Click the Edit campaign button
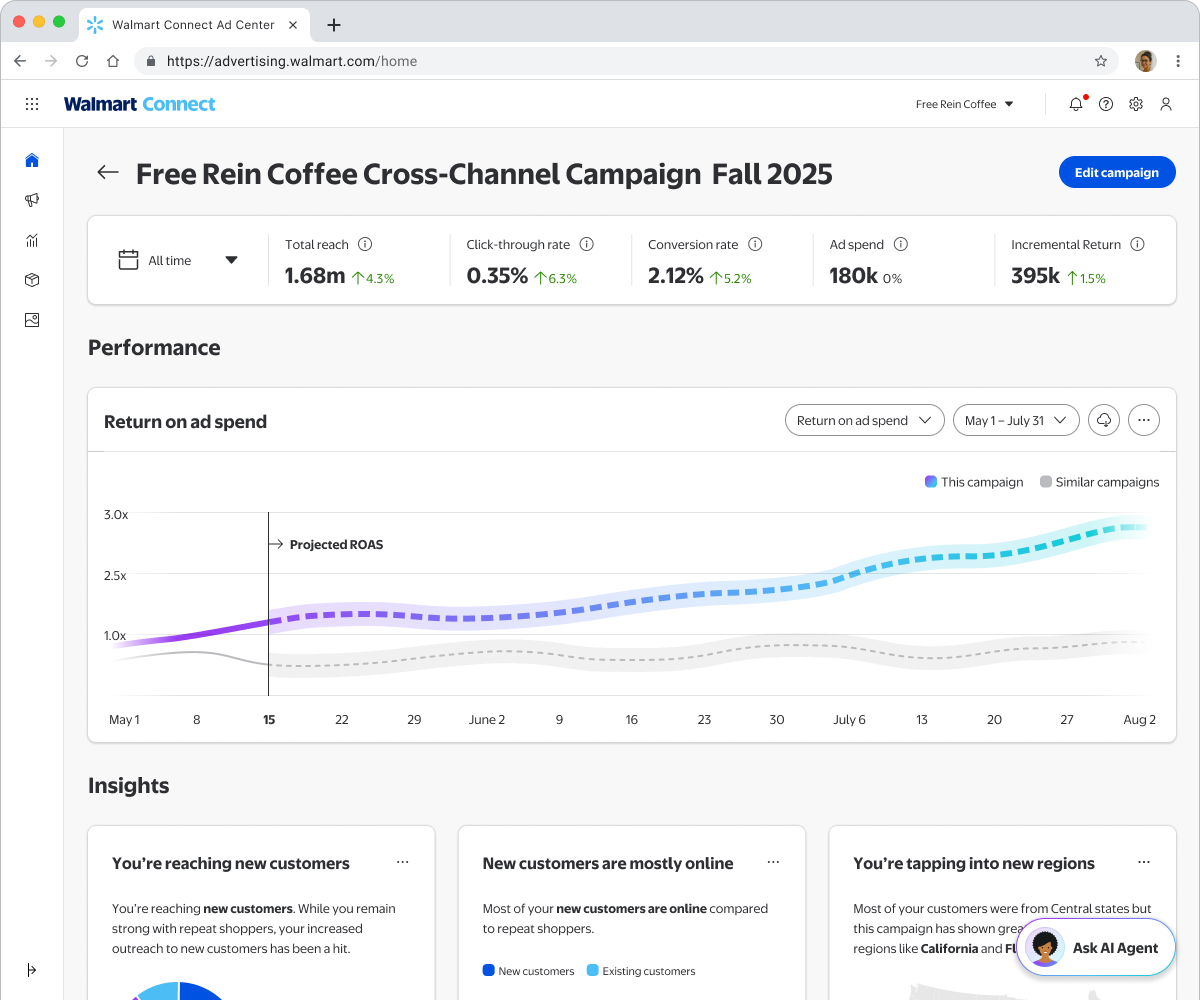Screen dimensions: 1200x1000 click(1117, 172)
